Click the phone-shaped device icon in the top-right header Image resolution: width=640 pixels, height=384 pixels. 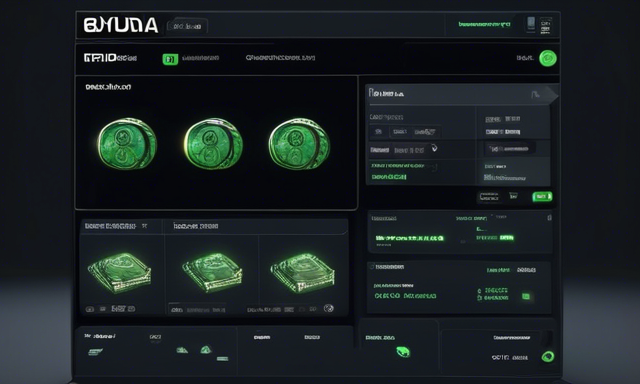click(531, 24)
